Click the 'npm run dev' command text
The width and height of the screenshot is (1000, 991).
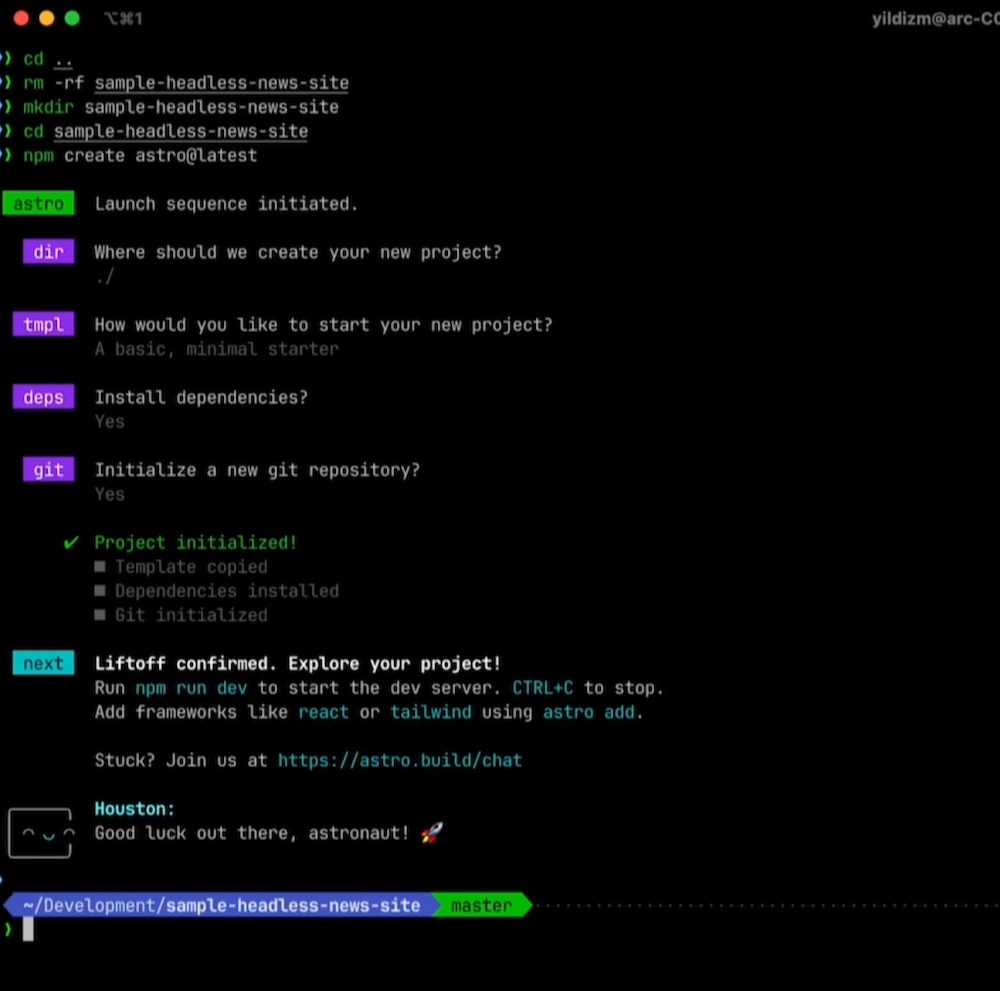tap(191, 687)
